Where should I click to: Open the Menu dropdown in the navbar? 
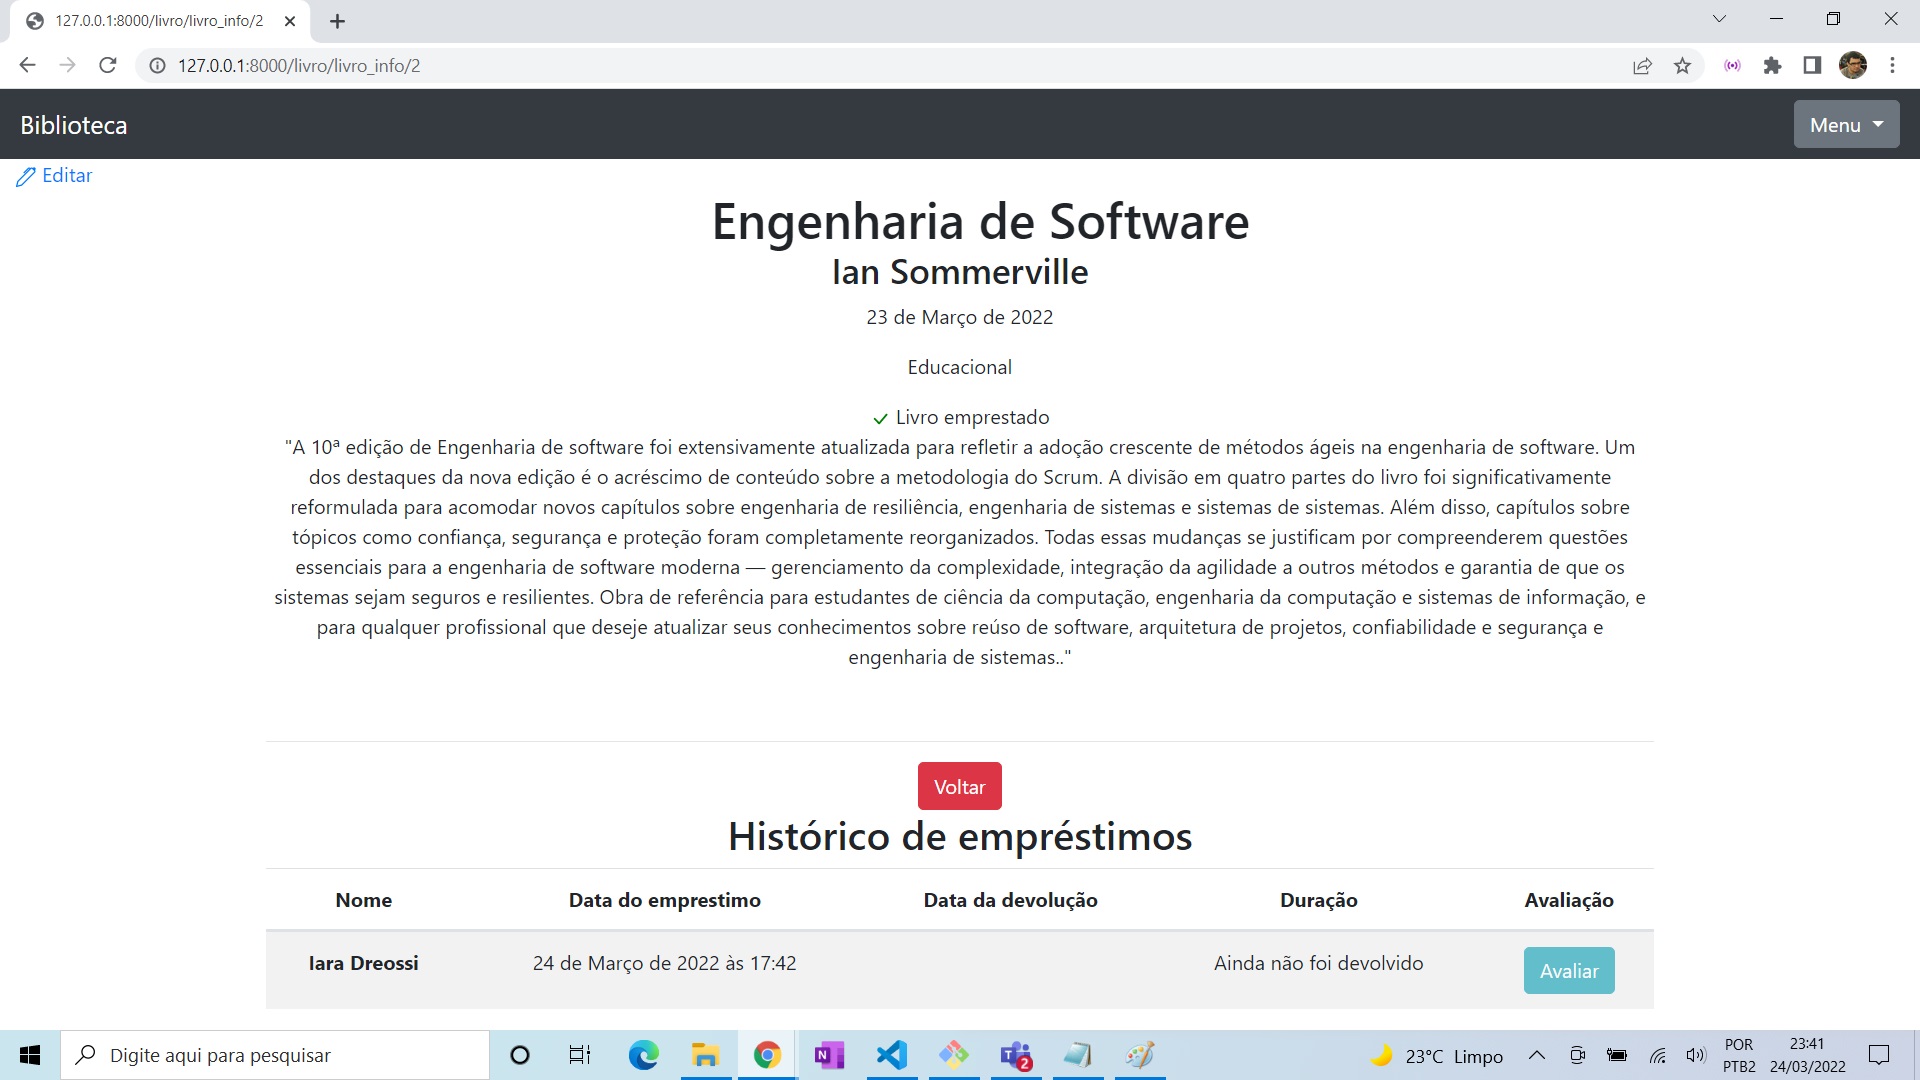coord(1846,124)
